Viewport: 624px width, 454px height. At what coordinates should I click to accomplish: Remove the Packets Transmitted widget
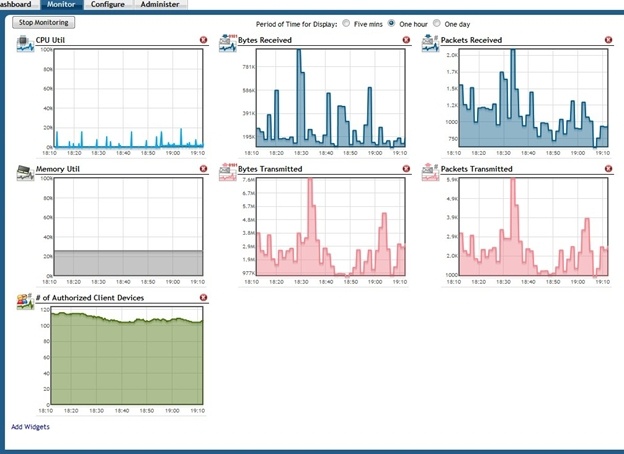tap(608, 169)
